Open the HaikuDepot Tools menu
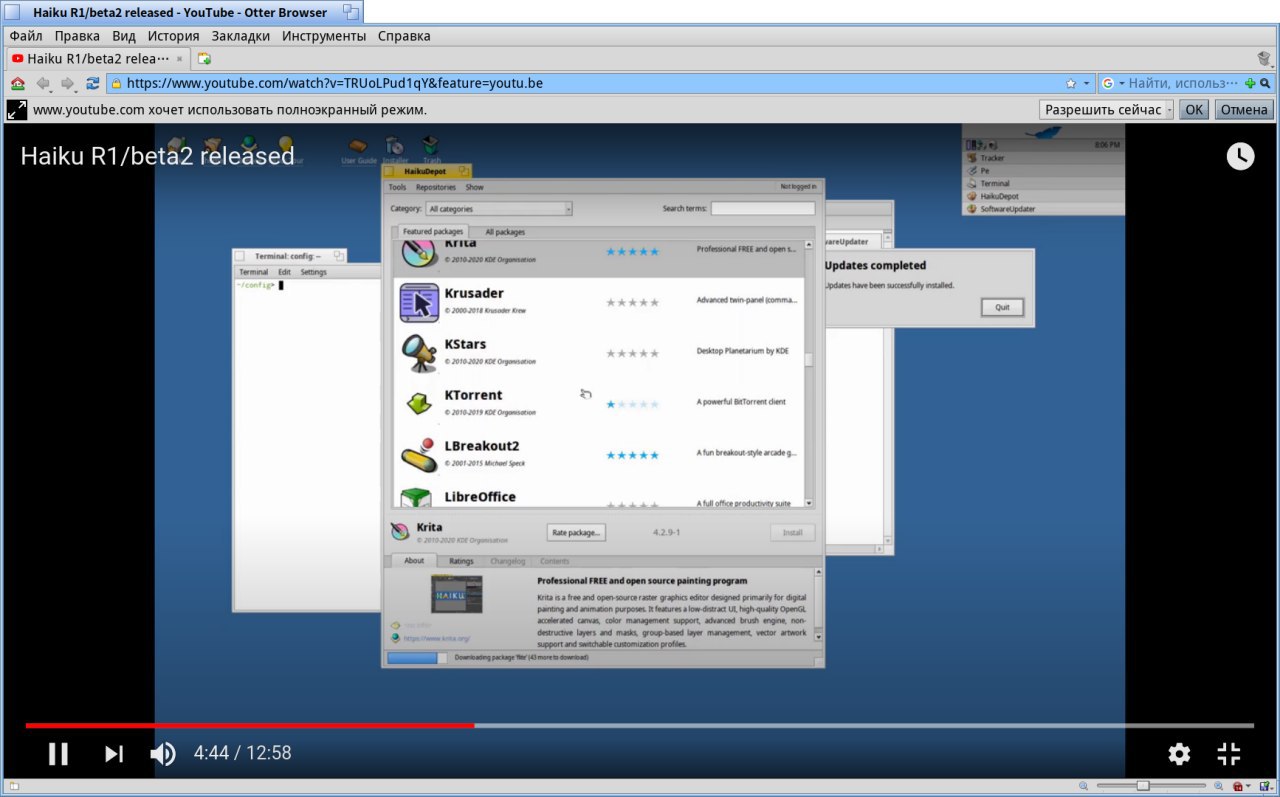 (x=397, y=187)
